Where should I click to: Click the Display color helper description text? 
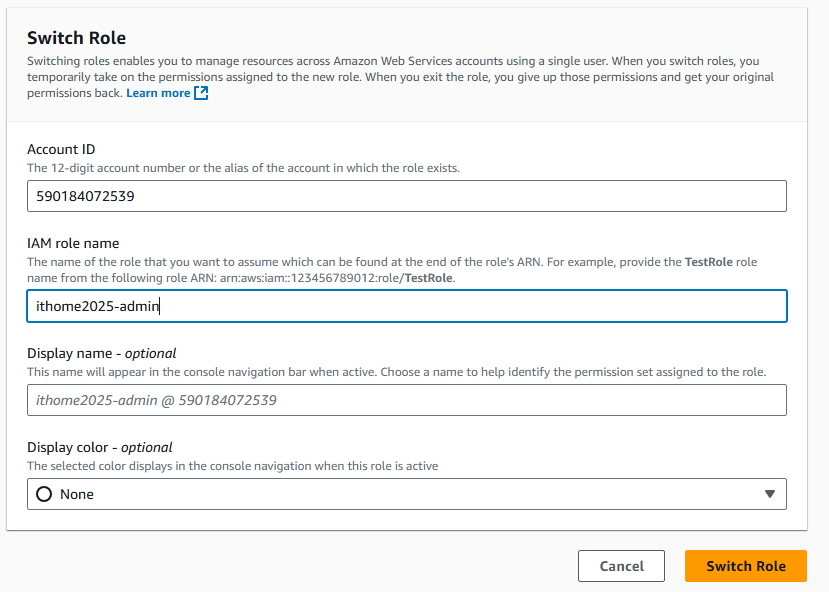(232, 466)
